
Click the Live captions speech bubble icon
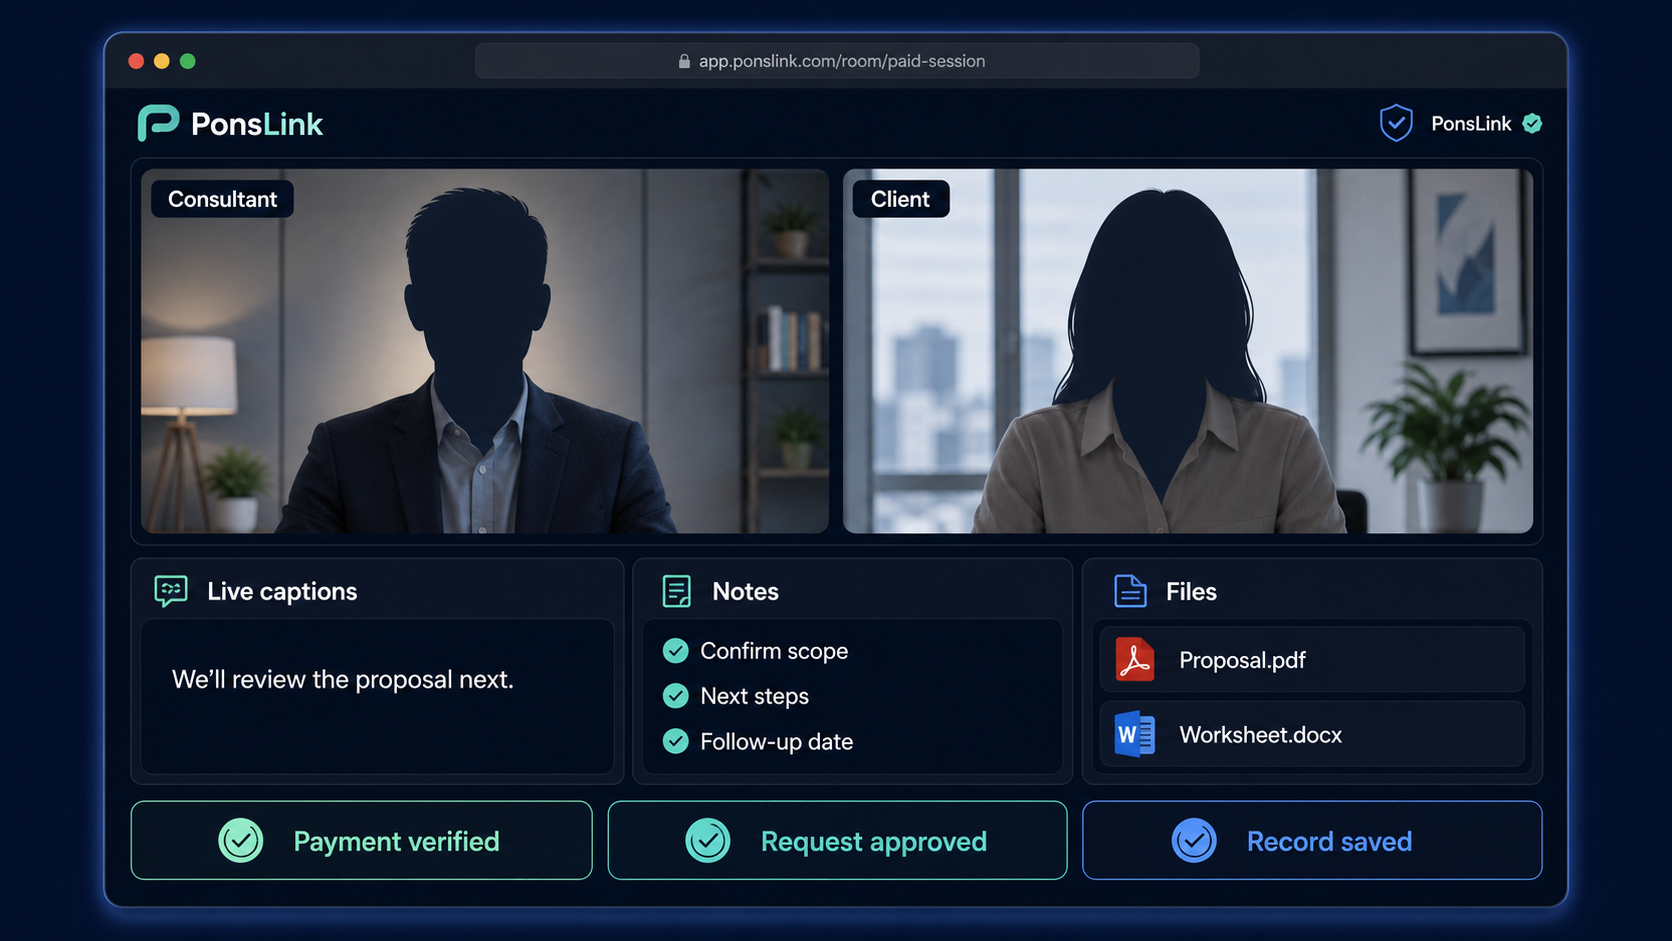[171, 591]
